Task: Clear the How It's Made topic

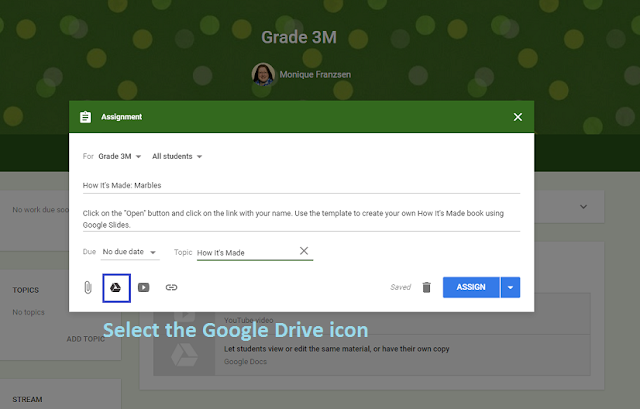Action: click(304, 251)
